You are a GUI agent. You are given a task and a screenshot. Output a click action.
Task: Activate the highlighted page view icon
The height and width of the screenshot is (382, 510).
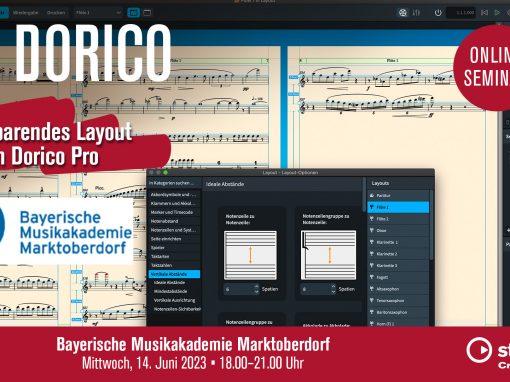[x=134, y=13]
